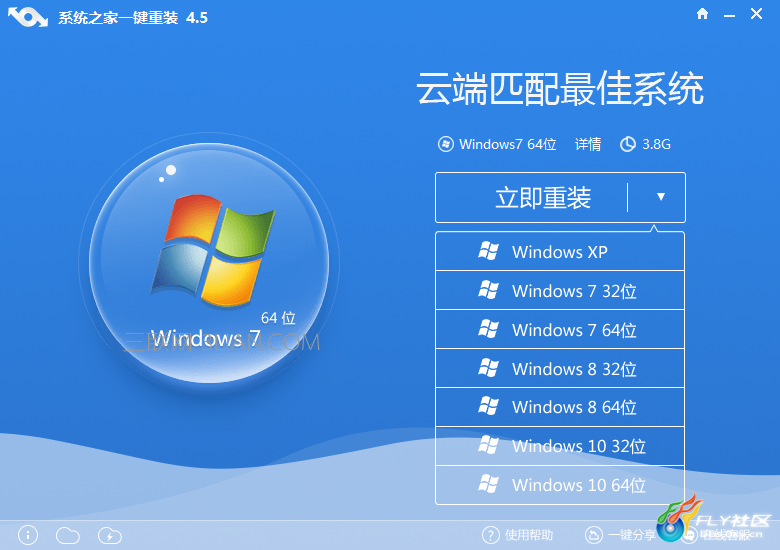Image resolution: width=780 pixels, height=550 pixels.
Task: Minimize the reinstall tool window
Action: tap(729, 16)
